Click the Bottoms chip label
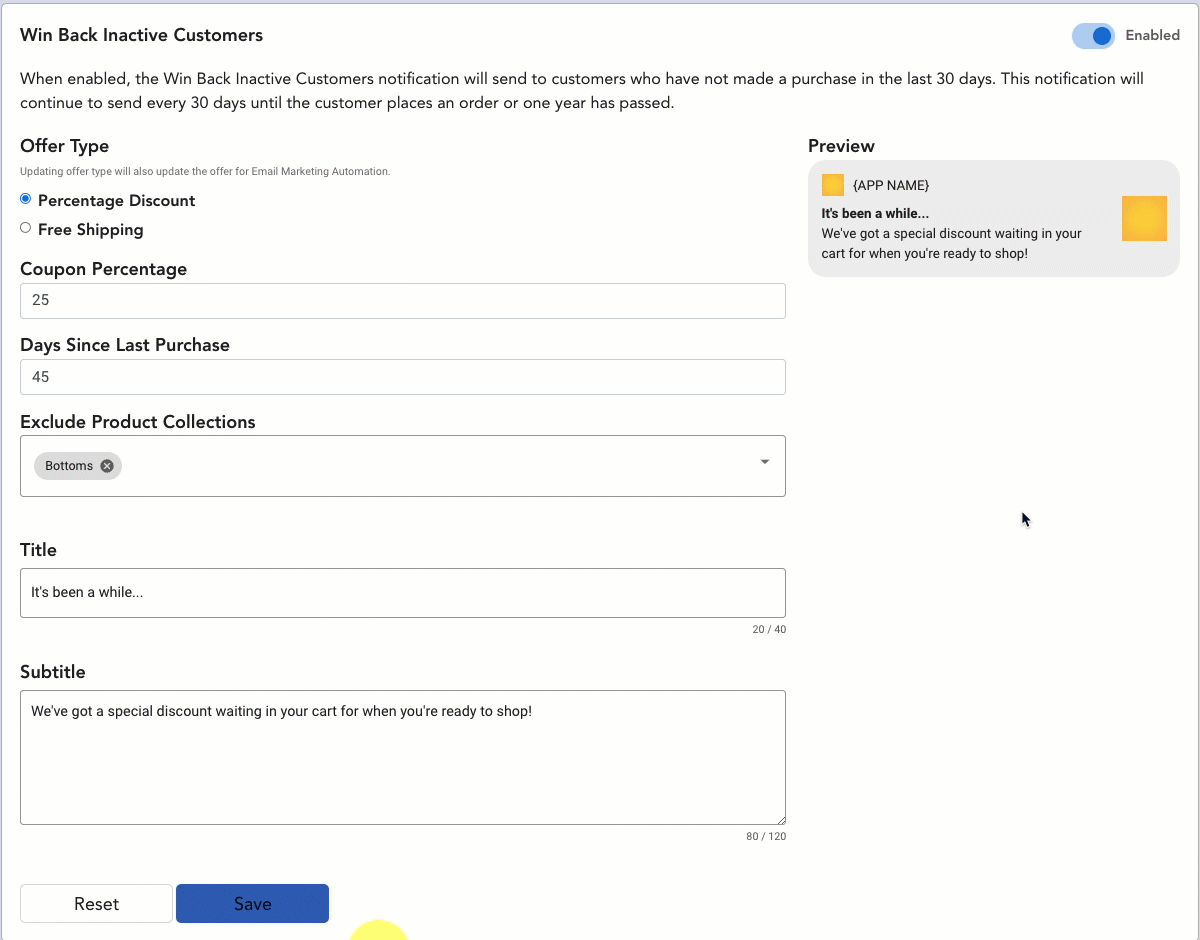 69,466
